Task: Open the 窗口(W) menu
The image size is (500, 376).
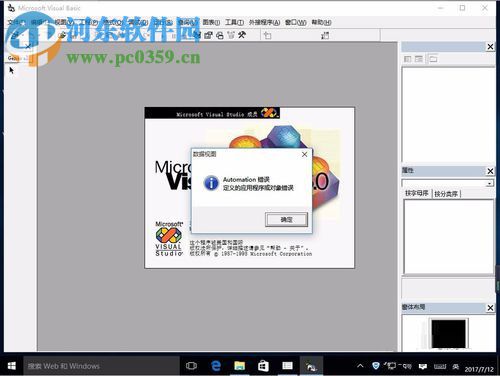Action: 295,22
